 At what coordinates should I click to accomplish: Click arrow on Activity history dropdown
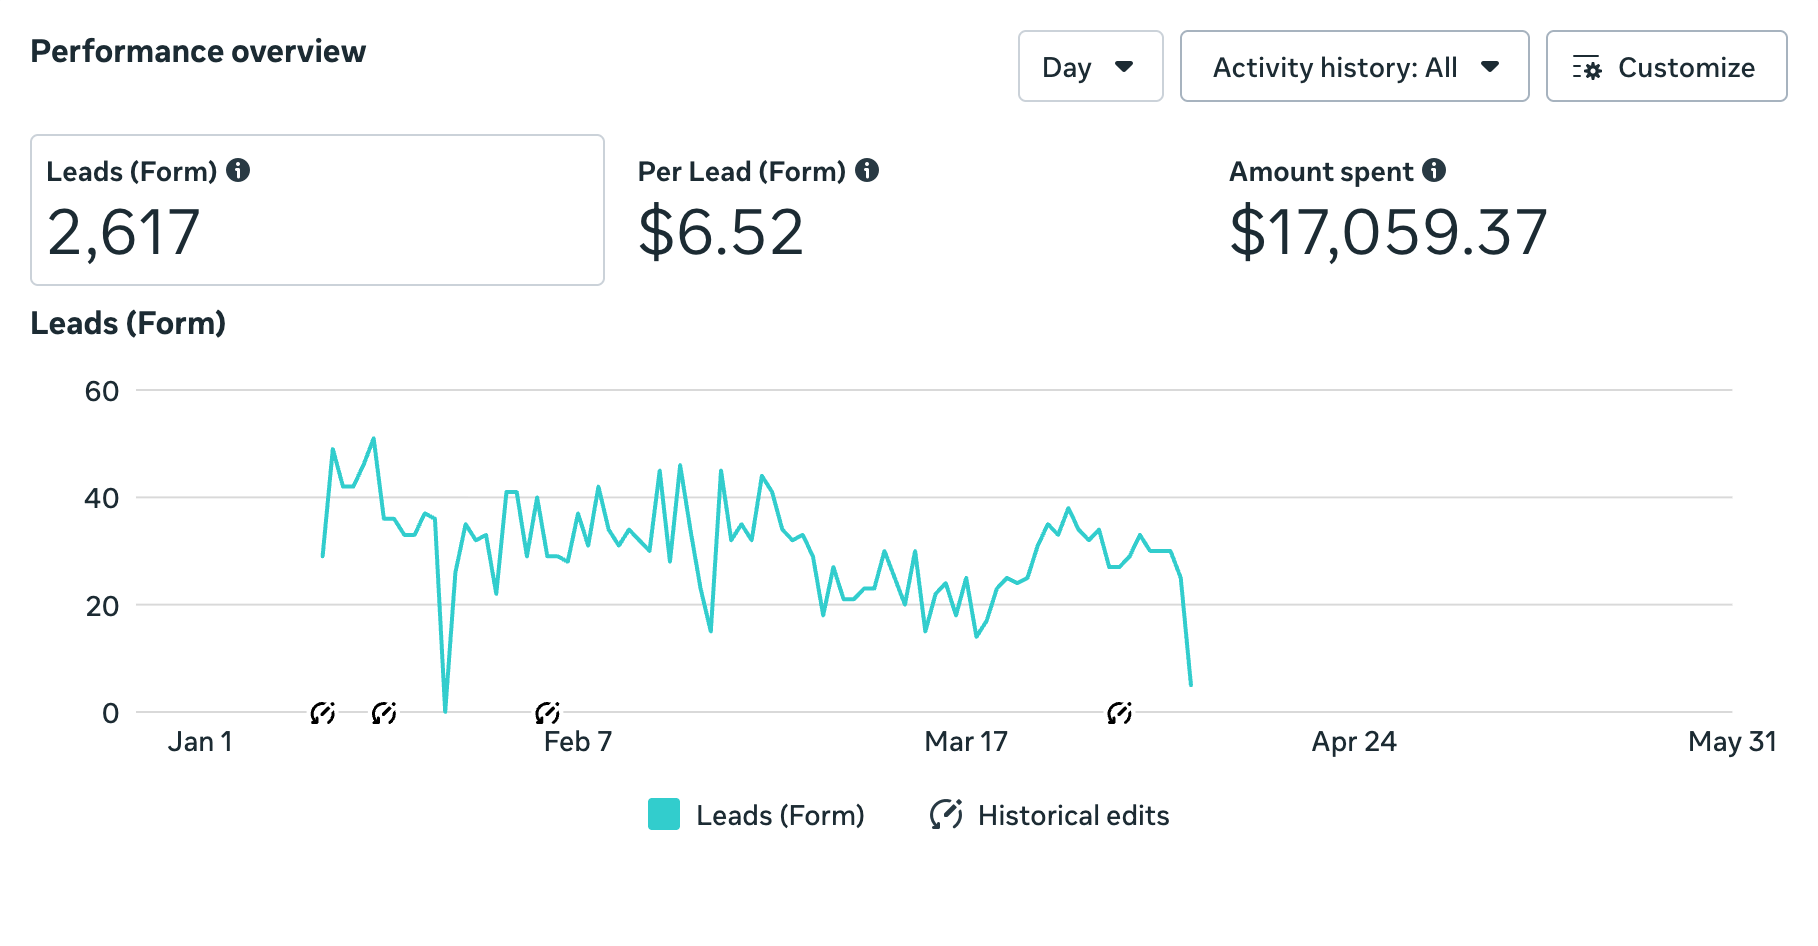[1490, 67]
